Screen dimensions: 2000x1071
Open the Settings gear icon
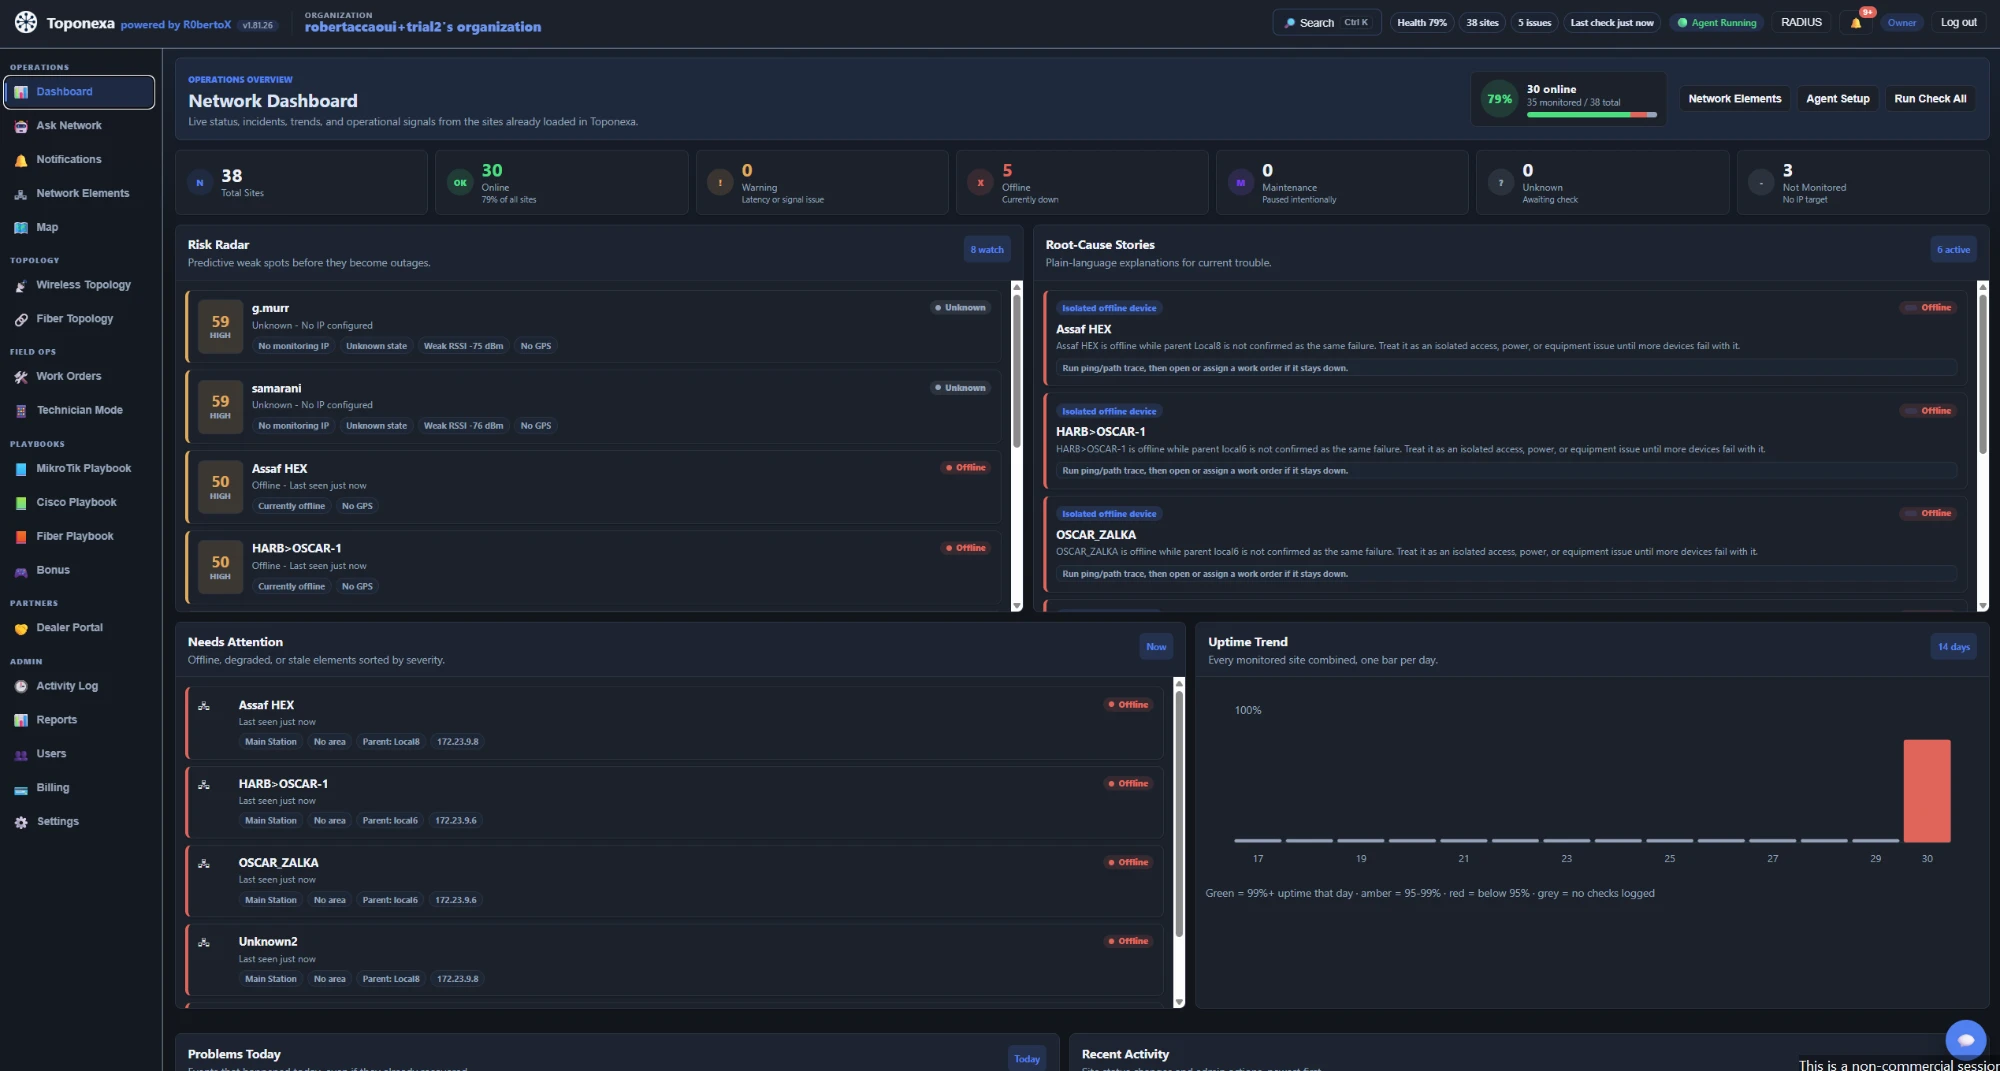(x=21, y=822)
